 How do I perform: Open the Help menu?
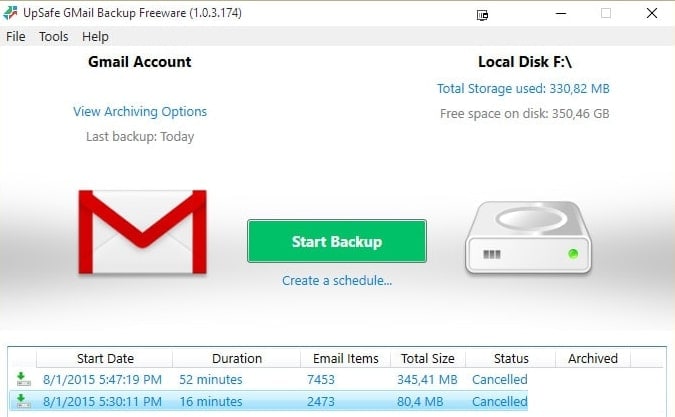coord(95,36)
